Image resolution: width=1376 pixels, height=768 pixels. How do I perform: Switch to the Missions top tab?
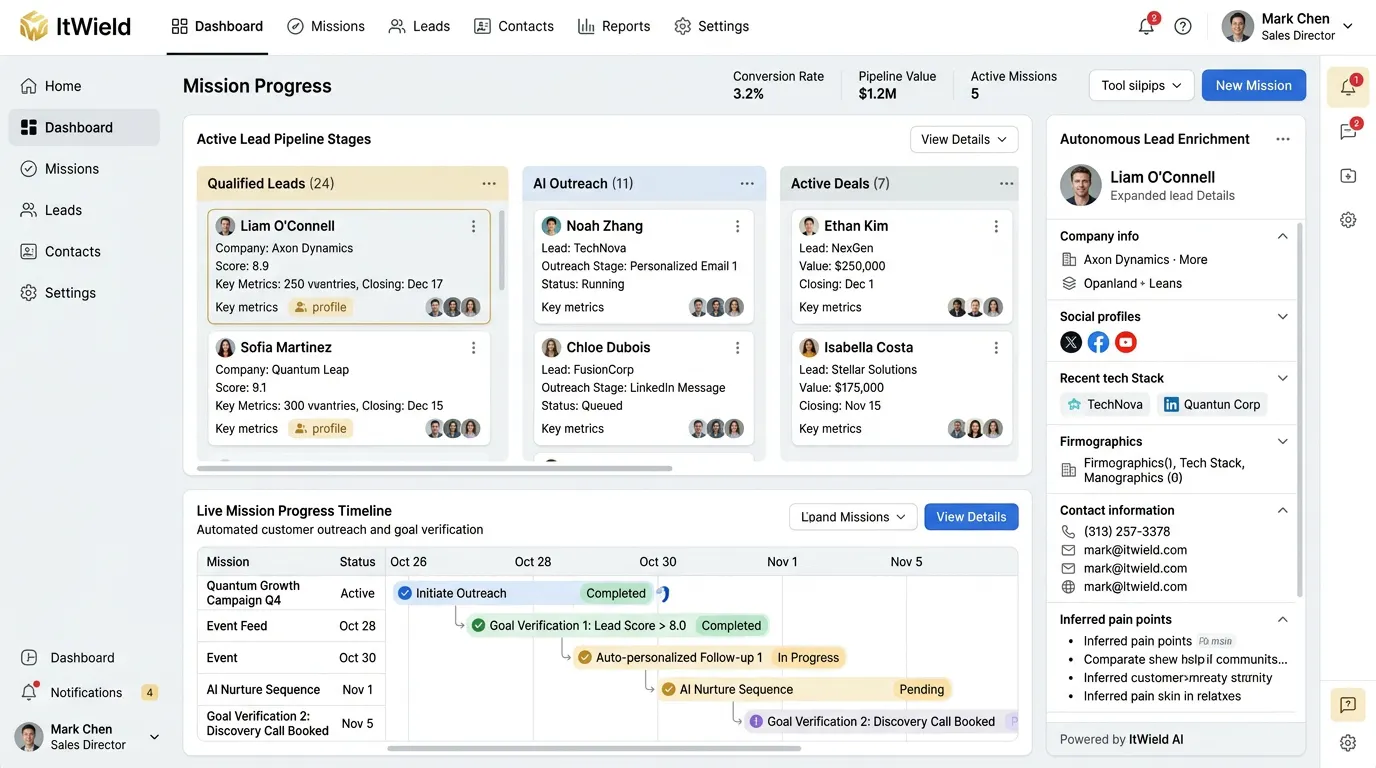(x=326, y=26)
